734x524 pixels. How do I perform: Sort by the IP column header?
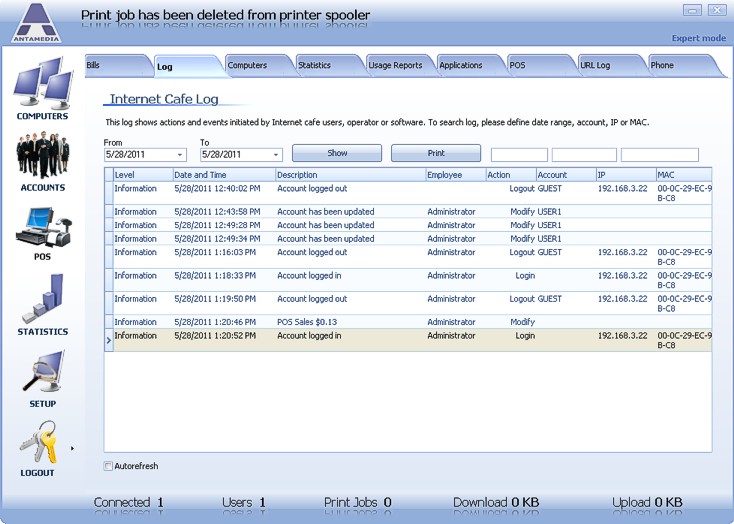click(626, 175)
